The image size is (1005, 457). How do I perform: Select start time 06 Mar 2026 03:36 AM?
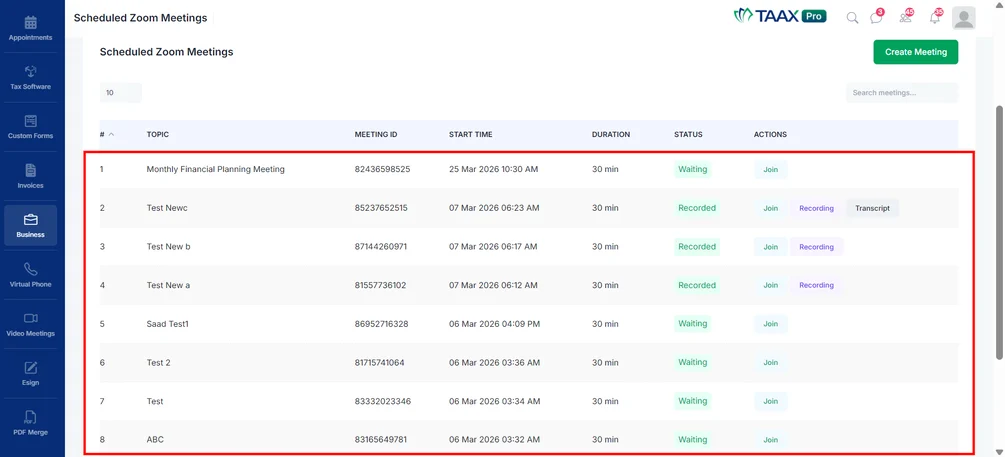point(494,363)
